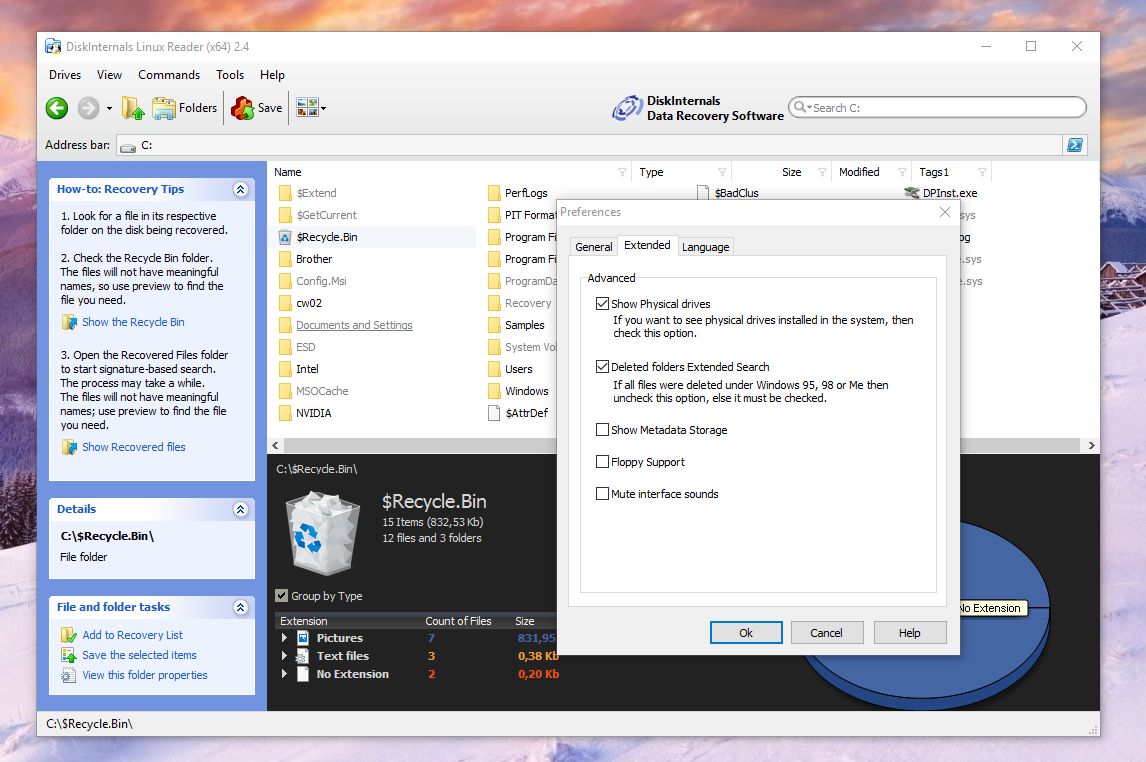Click Show Recovered files link

click(x=133, y=447)
